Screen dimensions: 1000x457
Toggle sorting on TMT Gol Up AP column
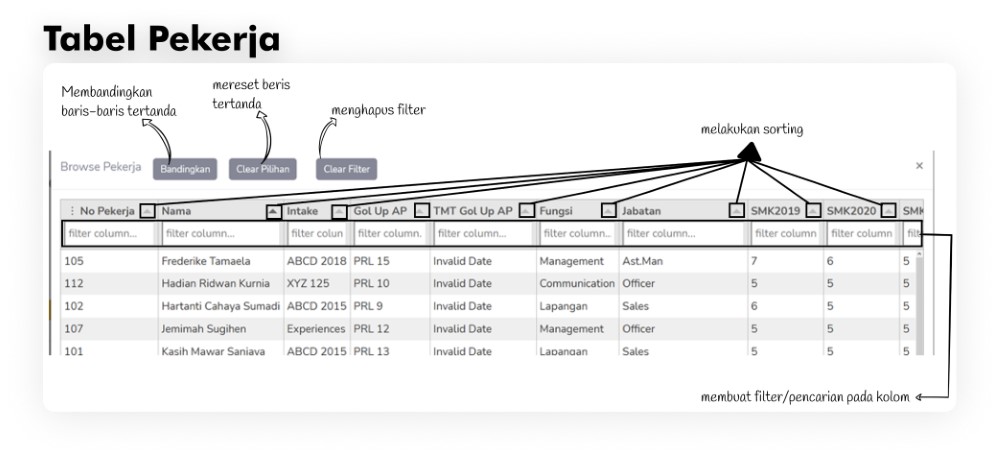point(527,211)
